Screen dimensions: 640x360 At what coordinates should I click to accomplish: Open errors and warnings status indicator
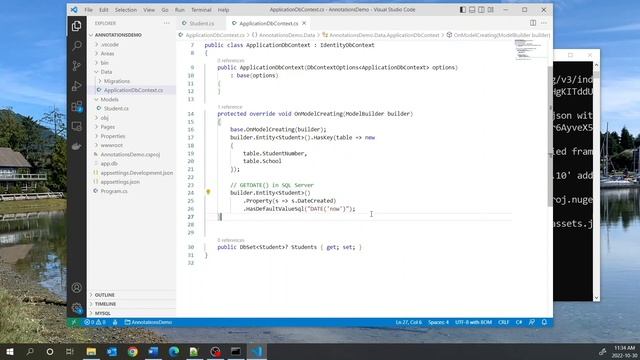[x=95, y=322]
